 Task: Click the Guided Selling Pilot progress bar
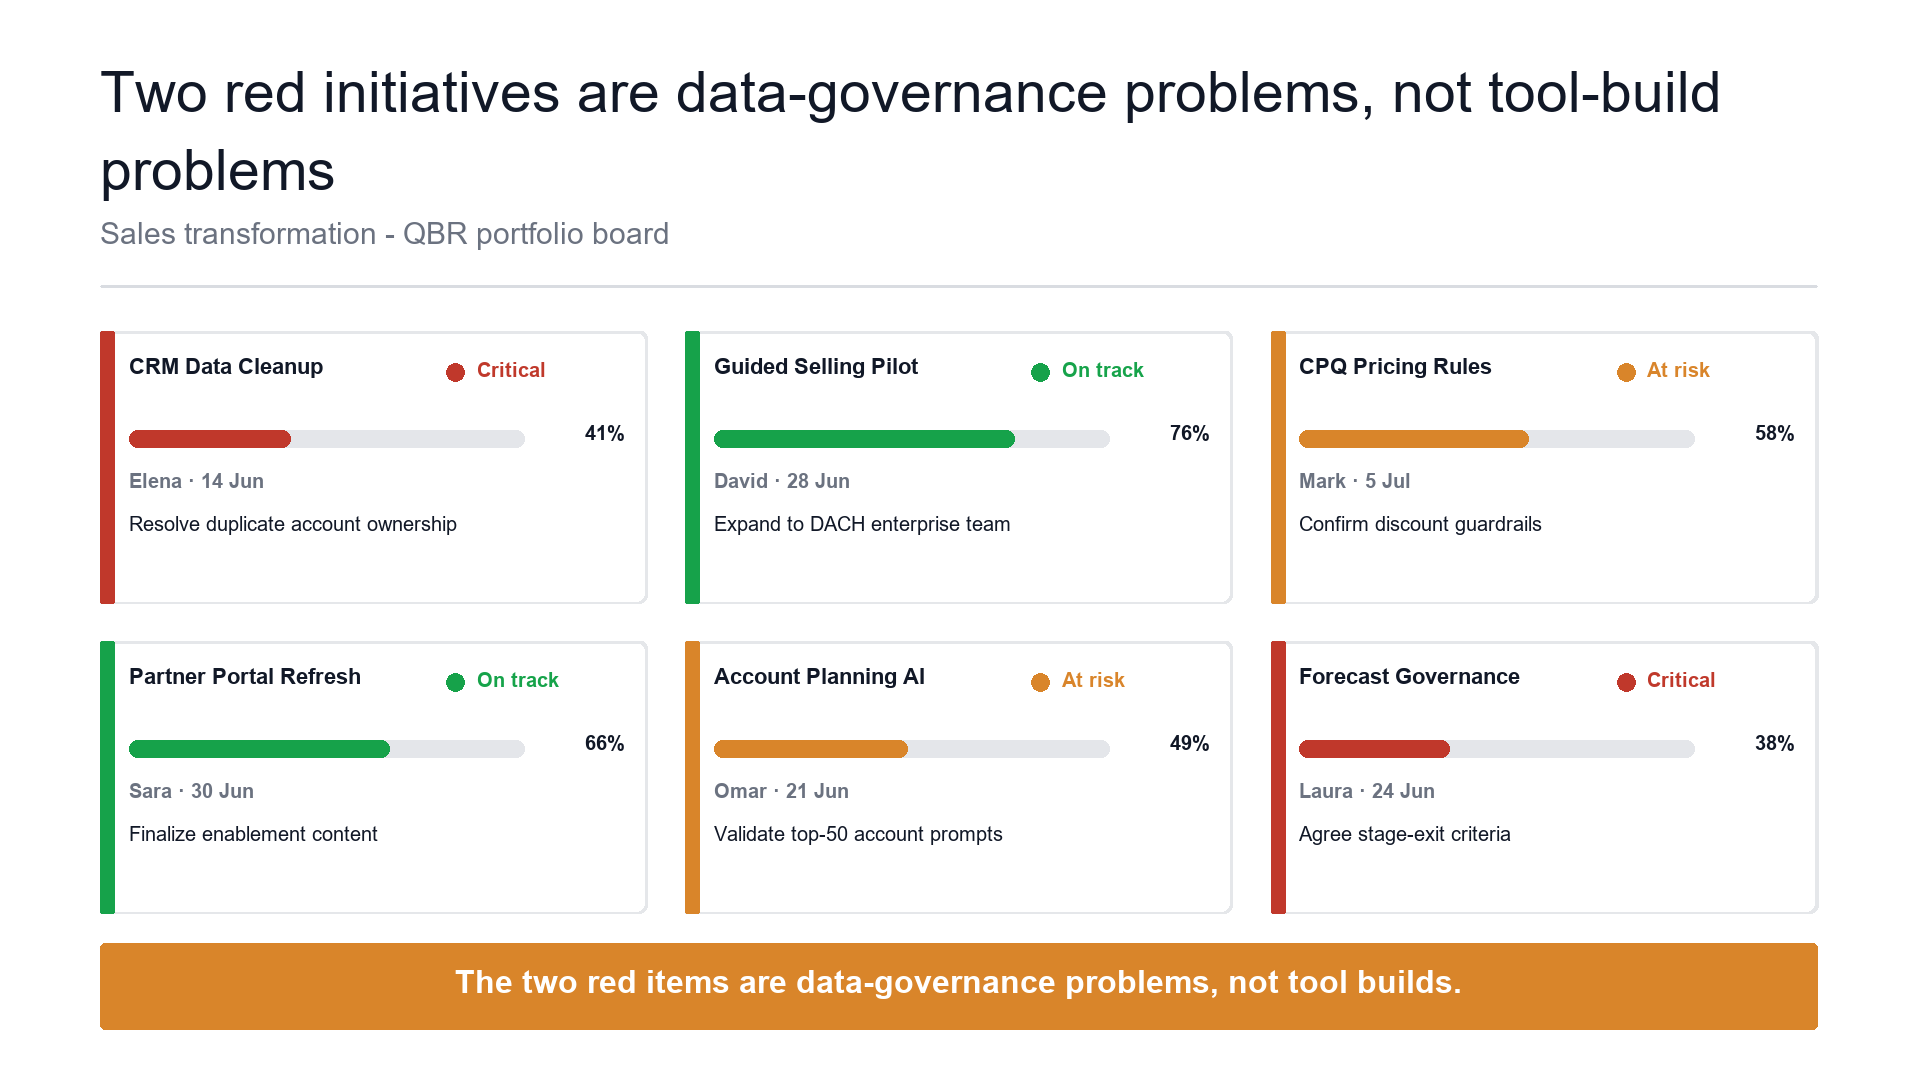(x=912, y=439)
